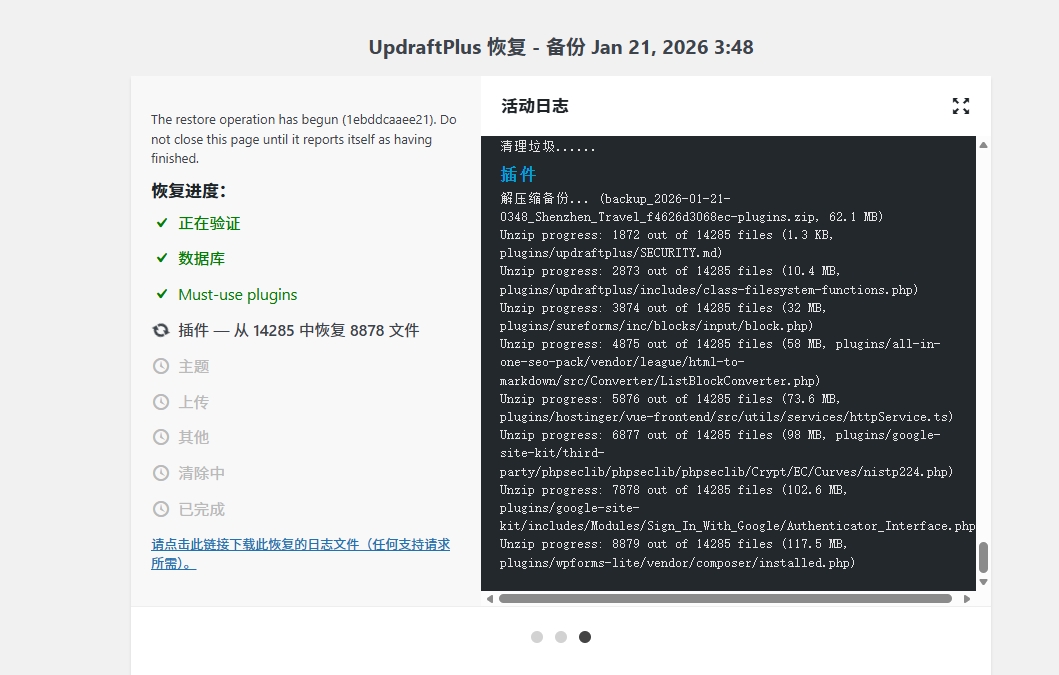Click the green checkmark beside 正在验证
1059x675 pixels.
pos(161,222)
